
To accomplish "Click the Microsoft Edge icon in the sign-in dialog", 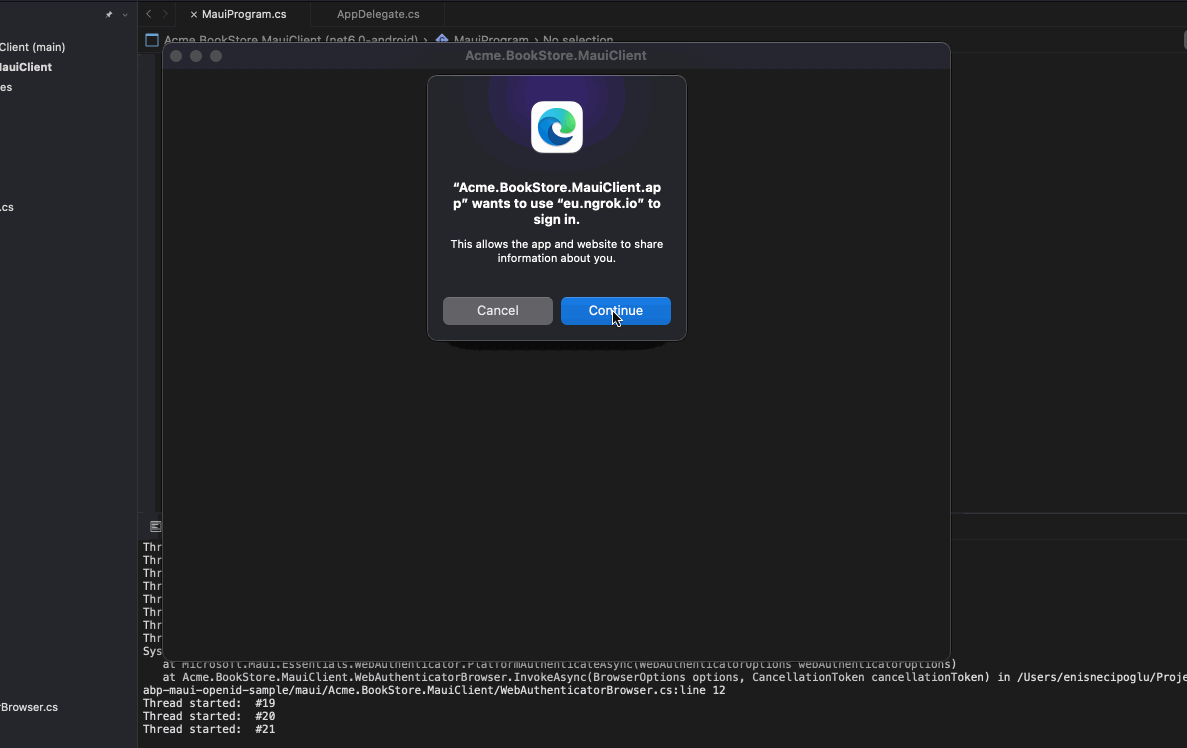I will 556,127.
